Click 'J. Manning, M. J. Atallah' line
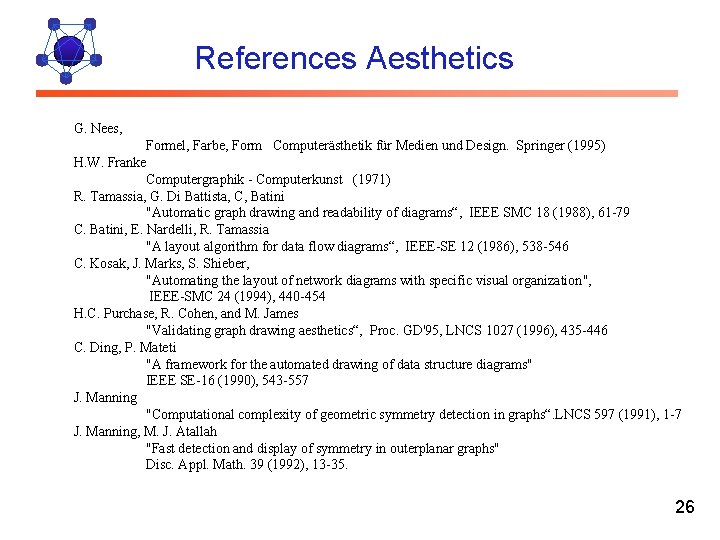This screenshot has height=540, width=720. 145,432
